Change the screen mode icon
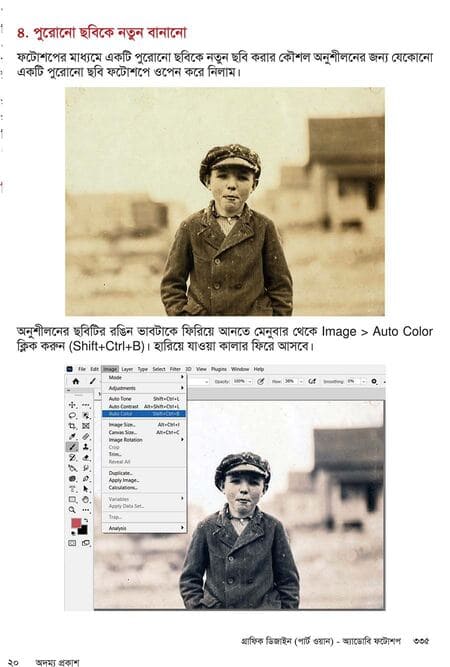This screenshot has height=667, width=450. click(86, 543)
